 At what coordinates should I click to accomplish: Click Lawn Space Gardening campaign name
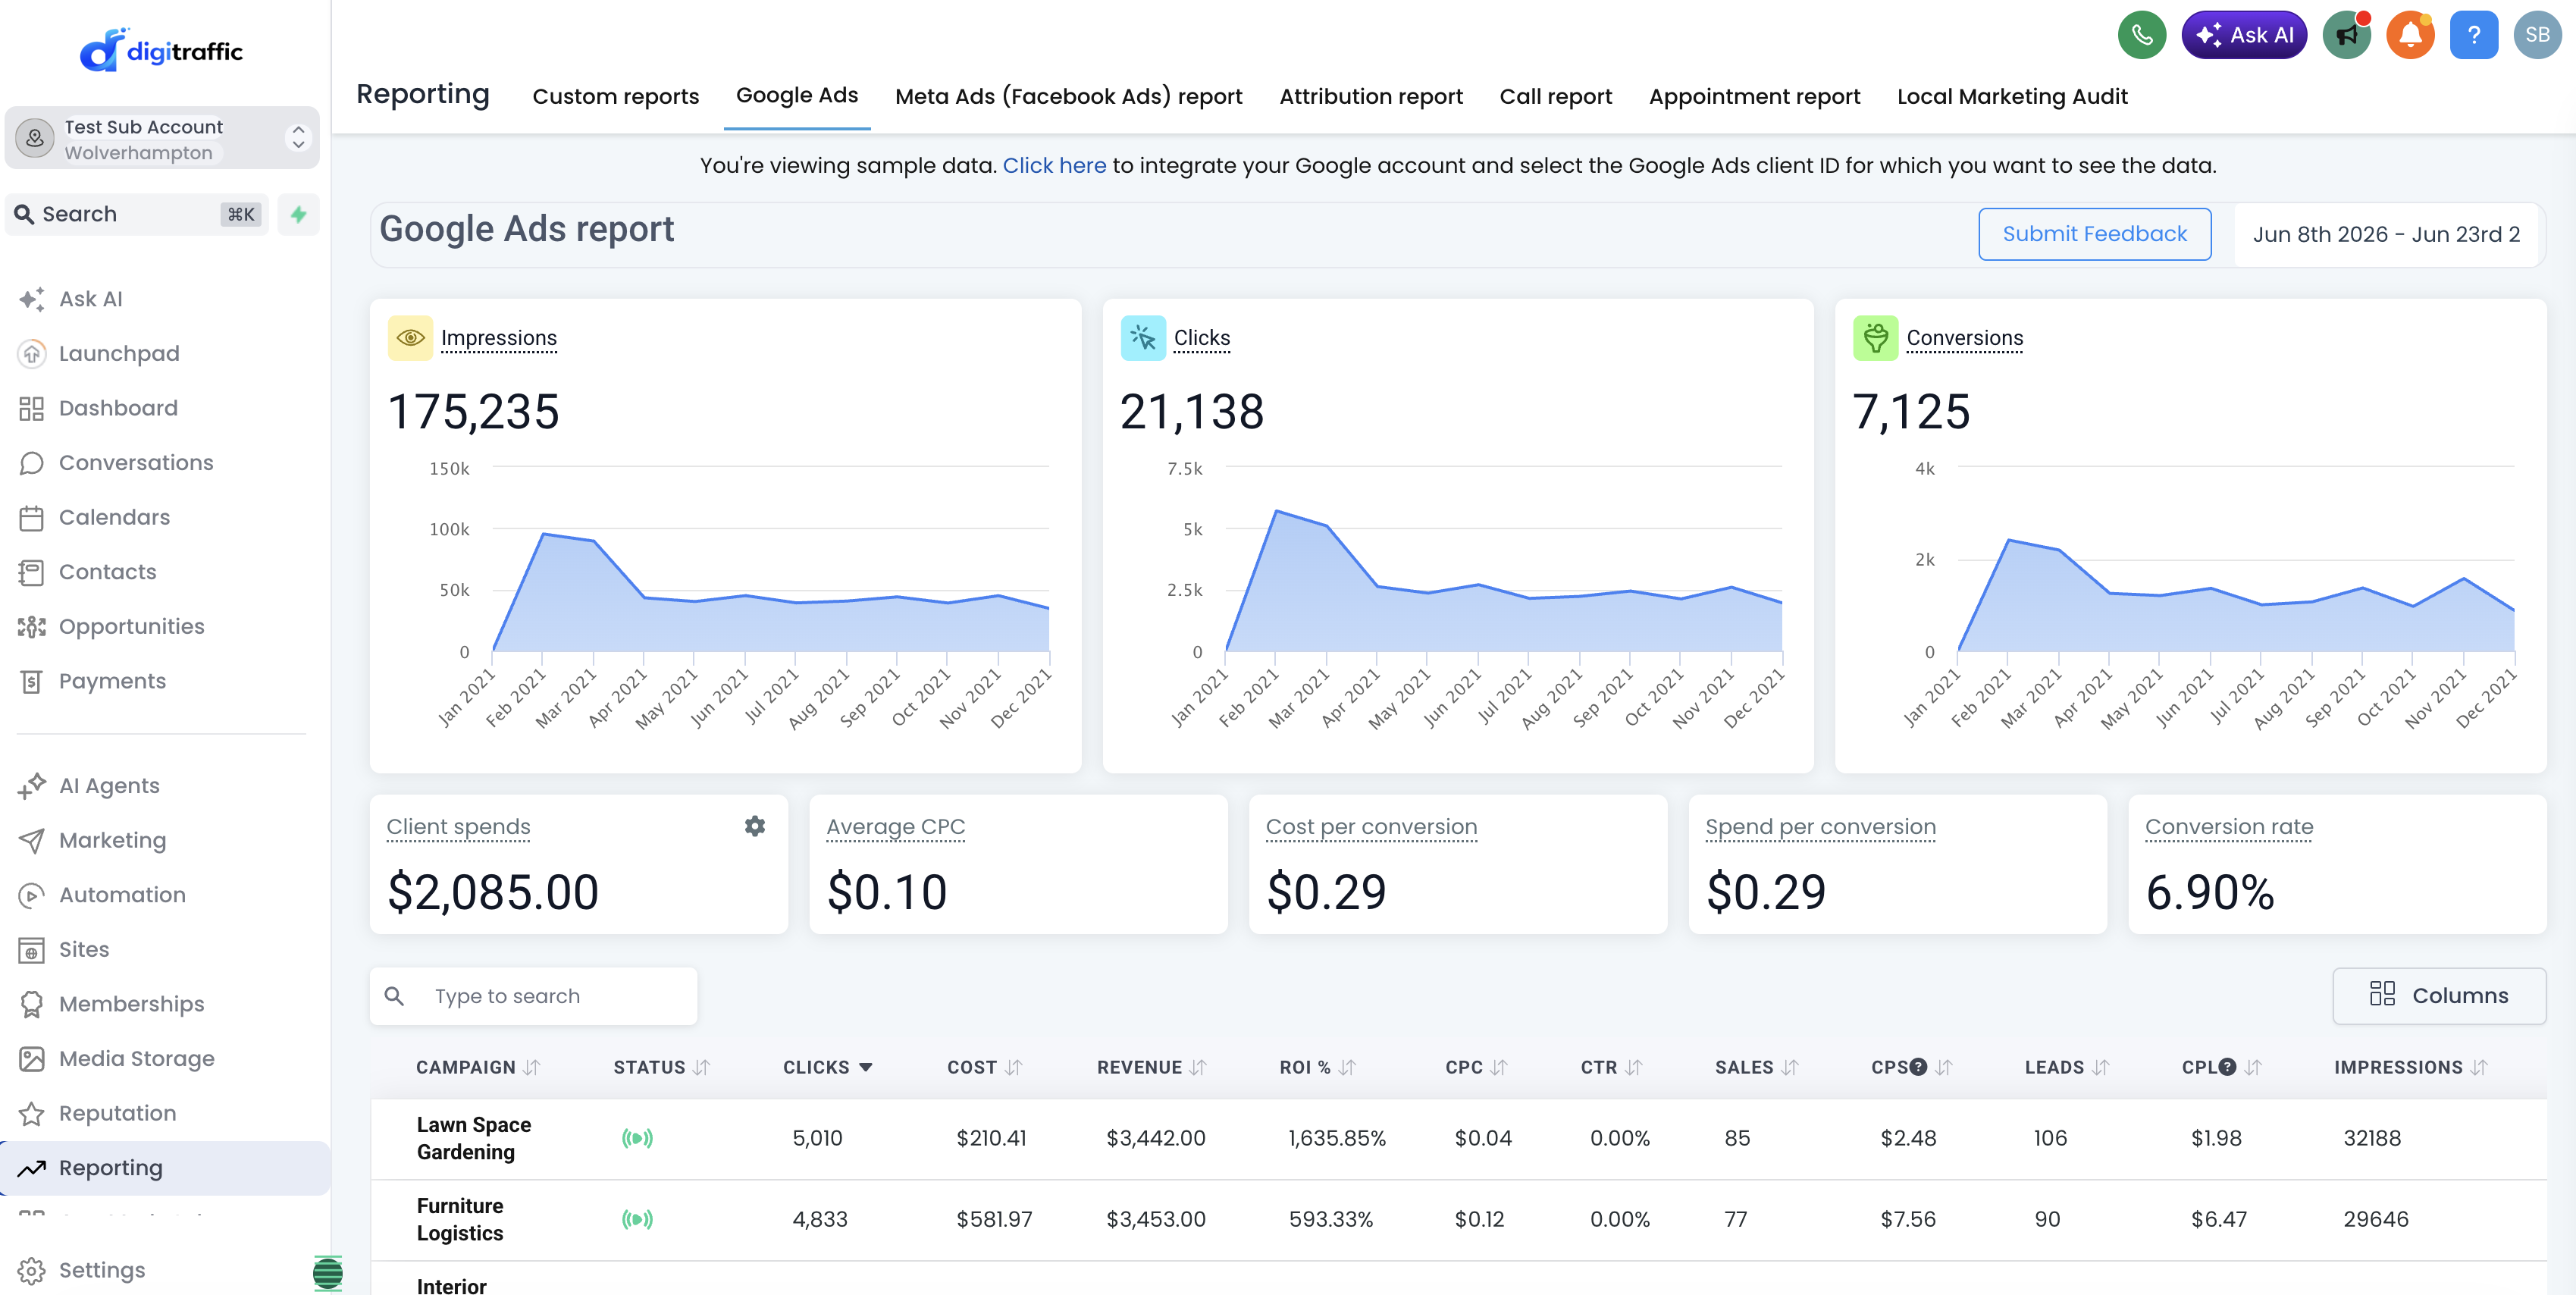tap(474, 1138)
